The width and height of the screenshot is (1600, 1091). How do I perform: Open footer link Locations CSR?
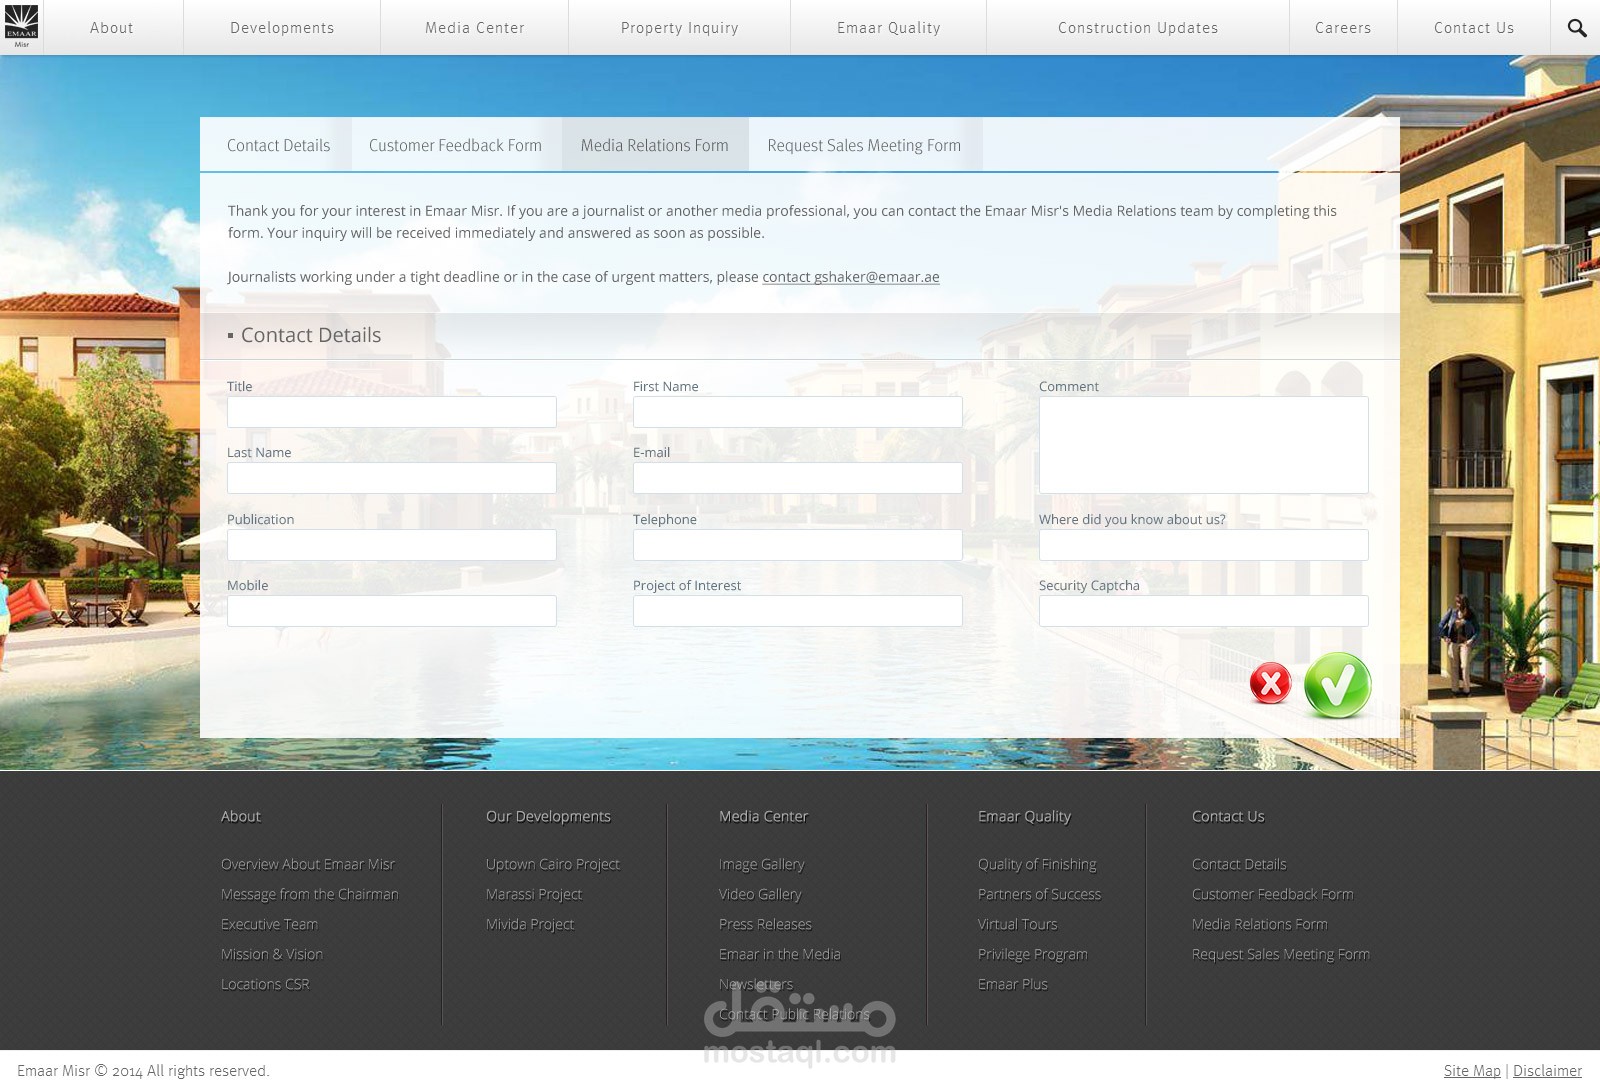click(x=266, y=984)
